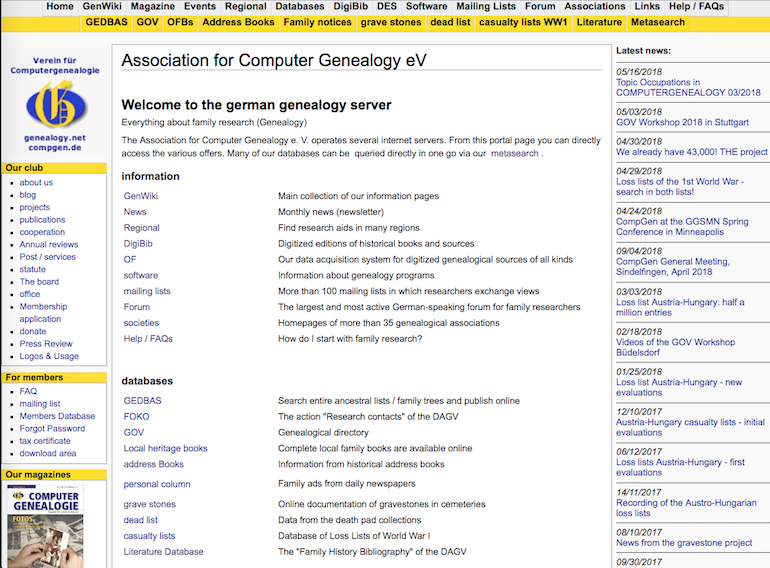Go to Events in the top menu

[x=200, y=6]
